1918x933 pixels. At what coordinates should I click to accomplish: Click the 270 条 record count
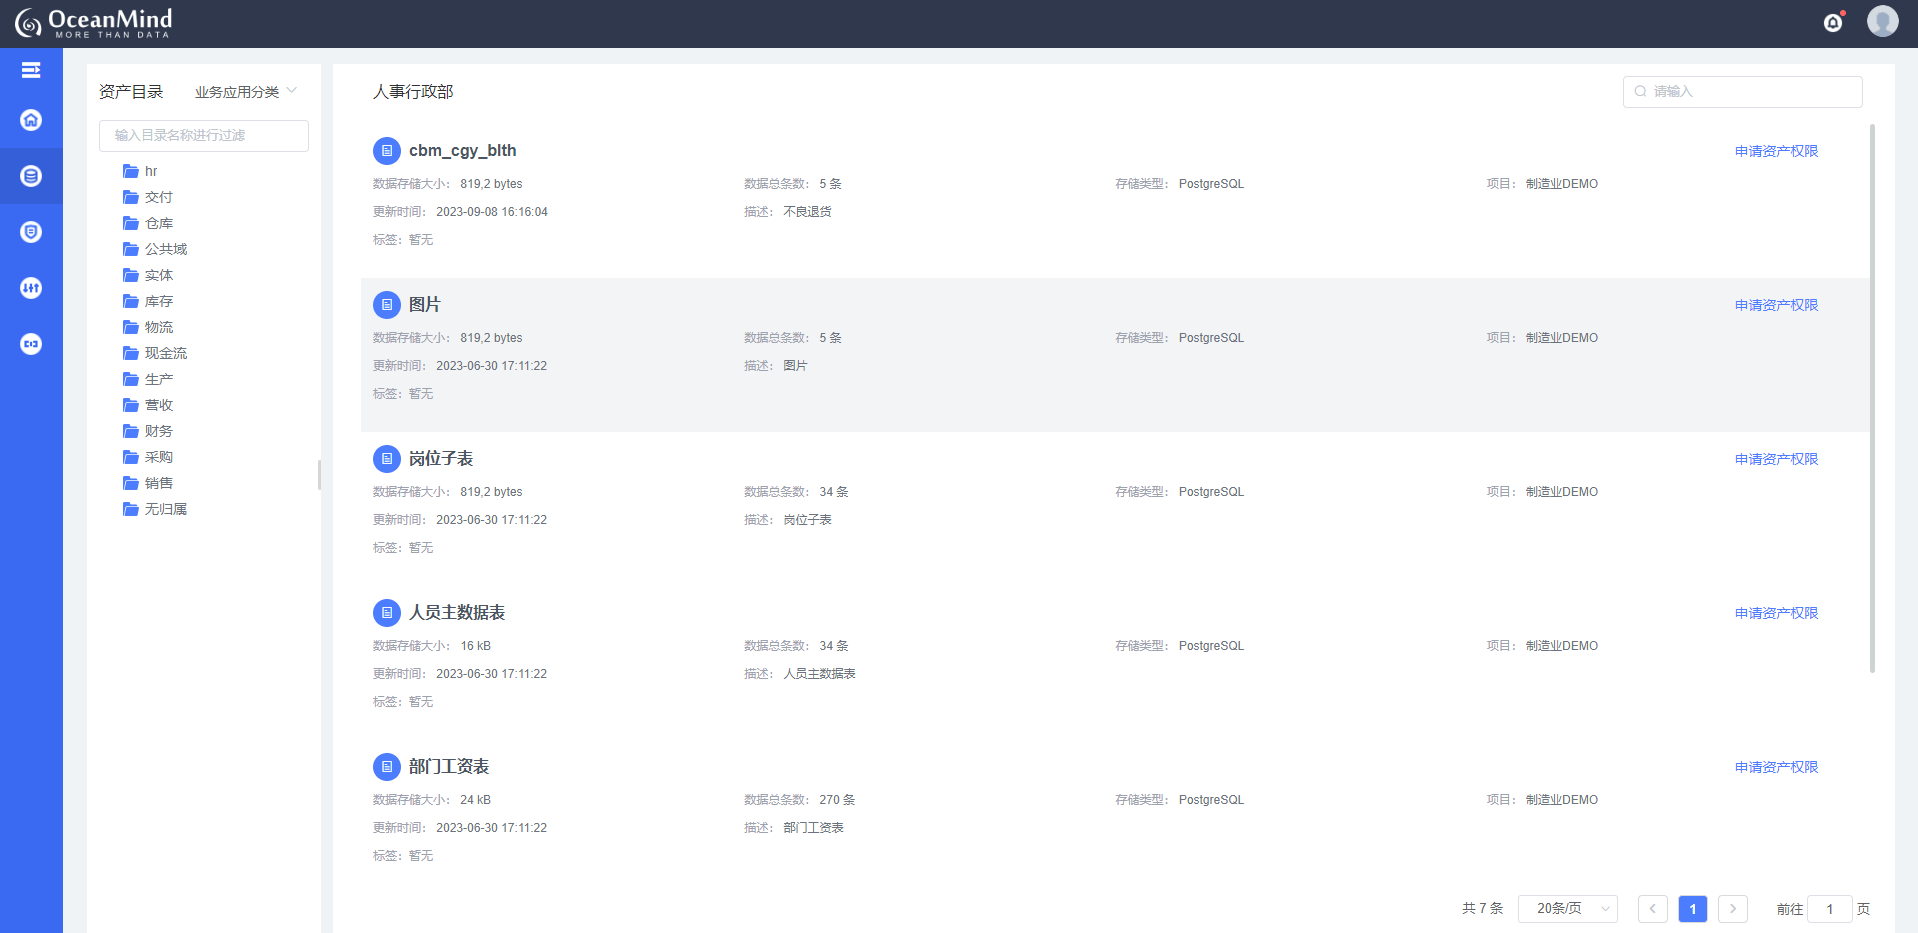pyautogui.click(x=837, y=800)
